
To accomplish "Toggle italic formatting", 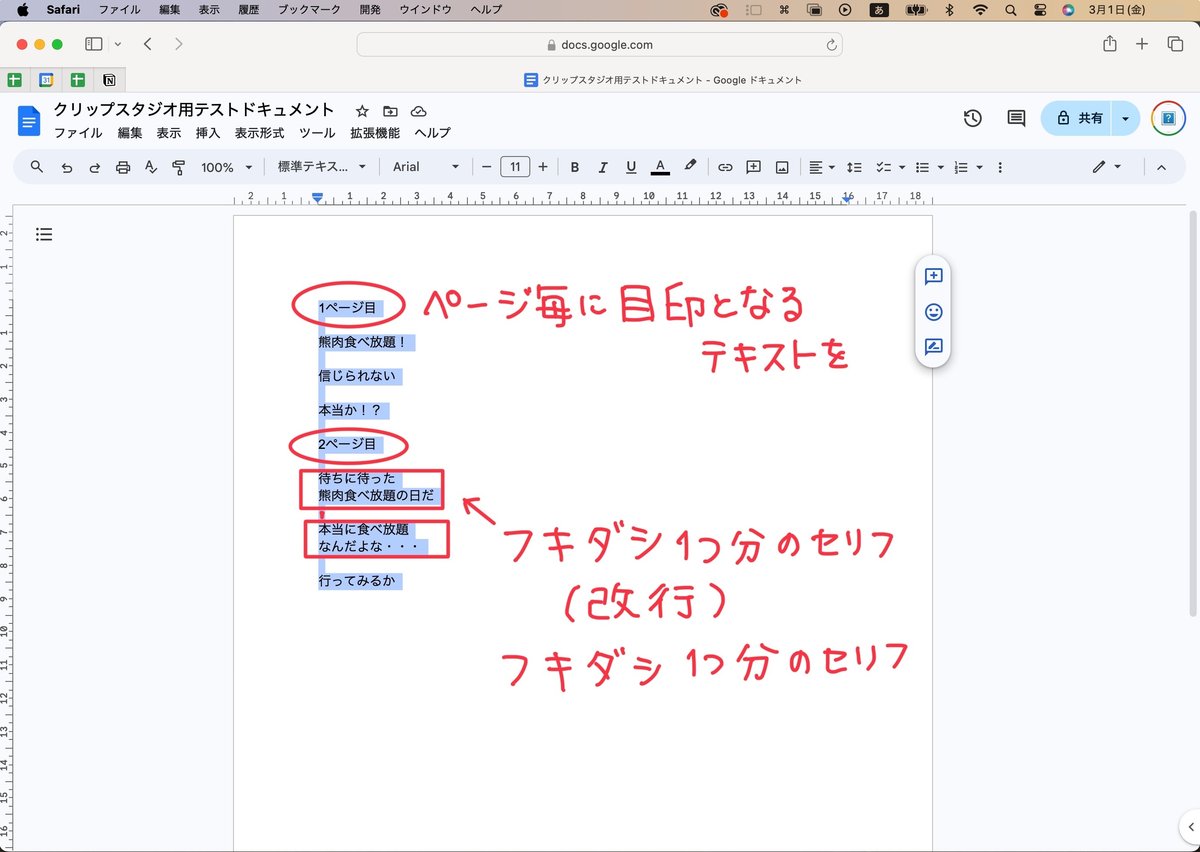I will [x=603, y=166].
